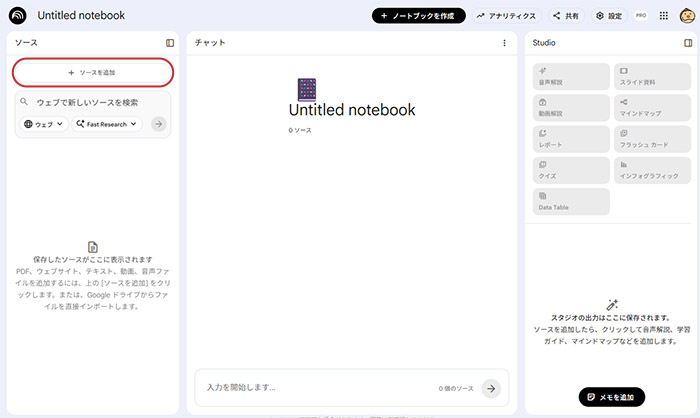Select マインドマップ tile

[x=652, y=108]
